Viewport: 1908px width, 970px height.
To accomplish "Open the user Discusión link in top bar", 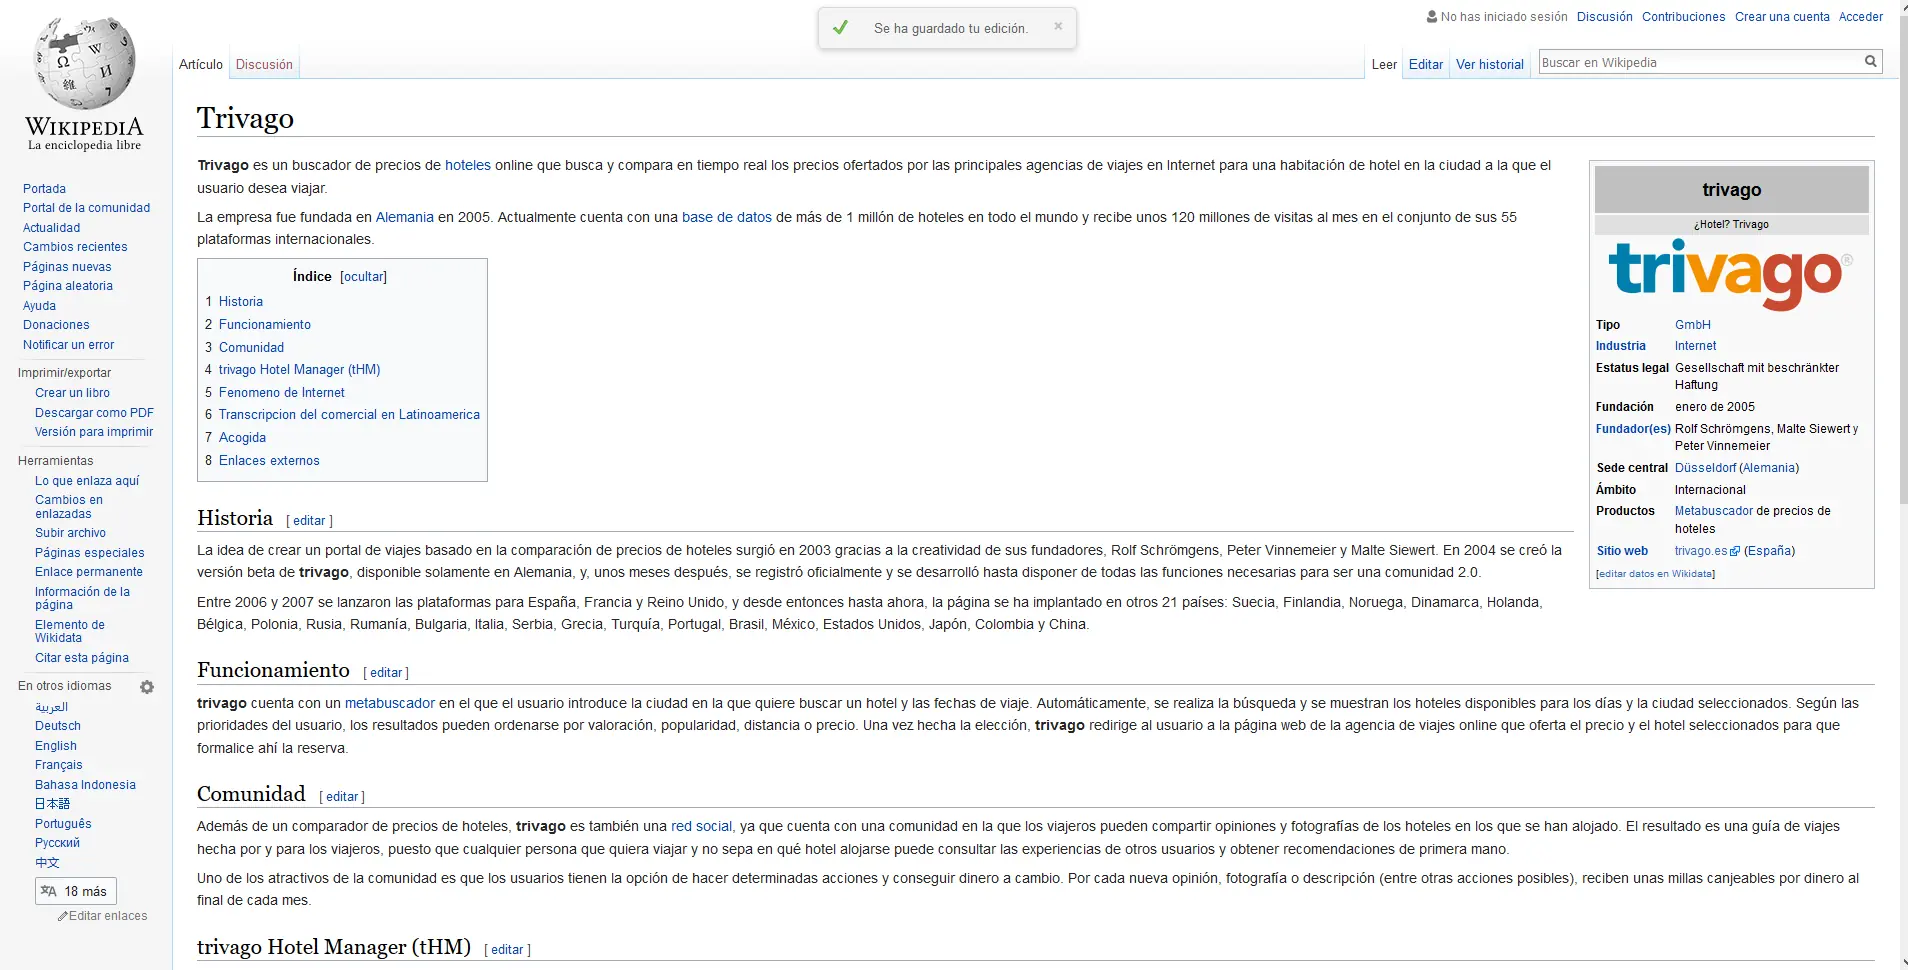I will click(x=1605, y=17).
